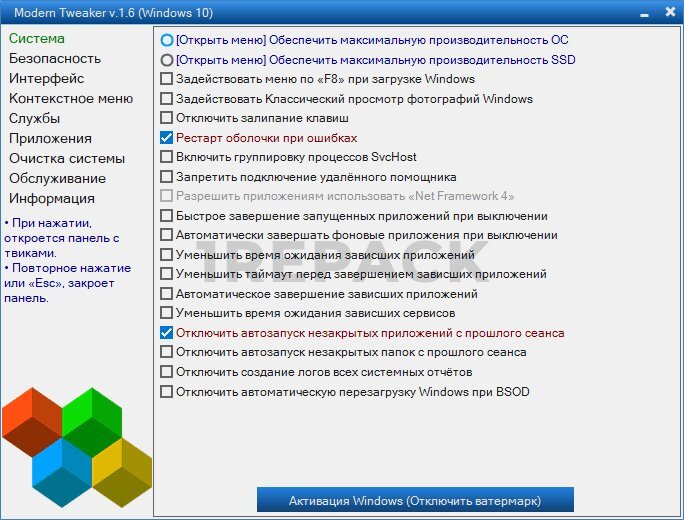Select radio option for maximum OS performance
This screenshot has height=520, width=684.
pyautogui.click(x=167, y=41)
